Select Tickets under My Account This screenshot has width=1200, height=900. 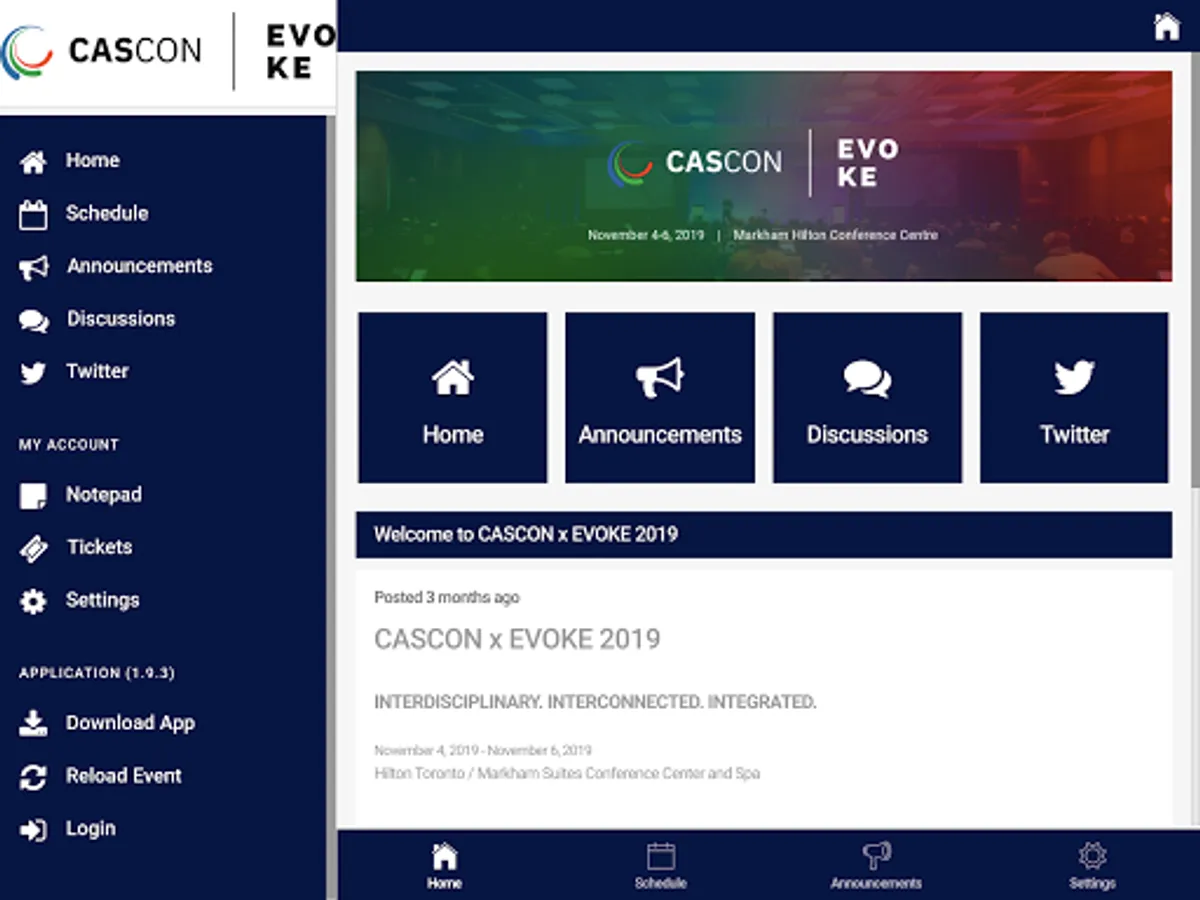(x=99, y=547)
